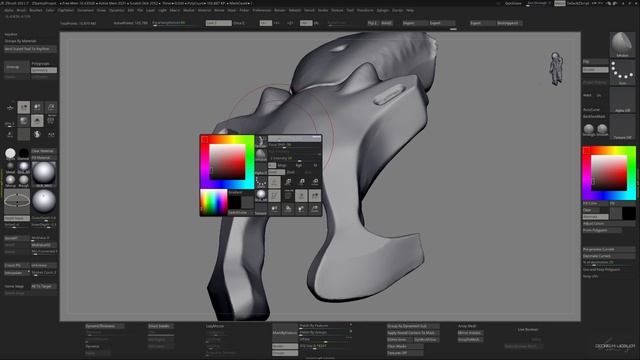640x360 pixels.
Task: Adjust the Focal Shift slider in the popup
Action: [294, 145]
